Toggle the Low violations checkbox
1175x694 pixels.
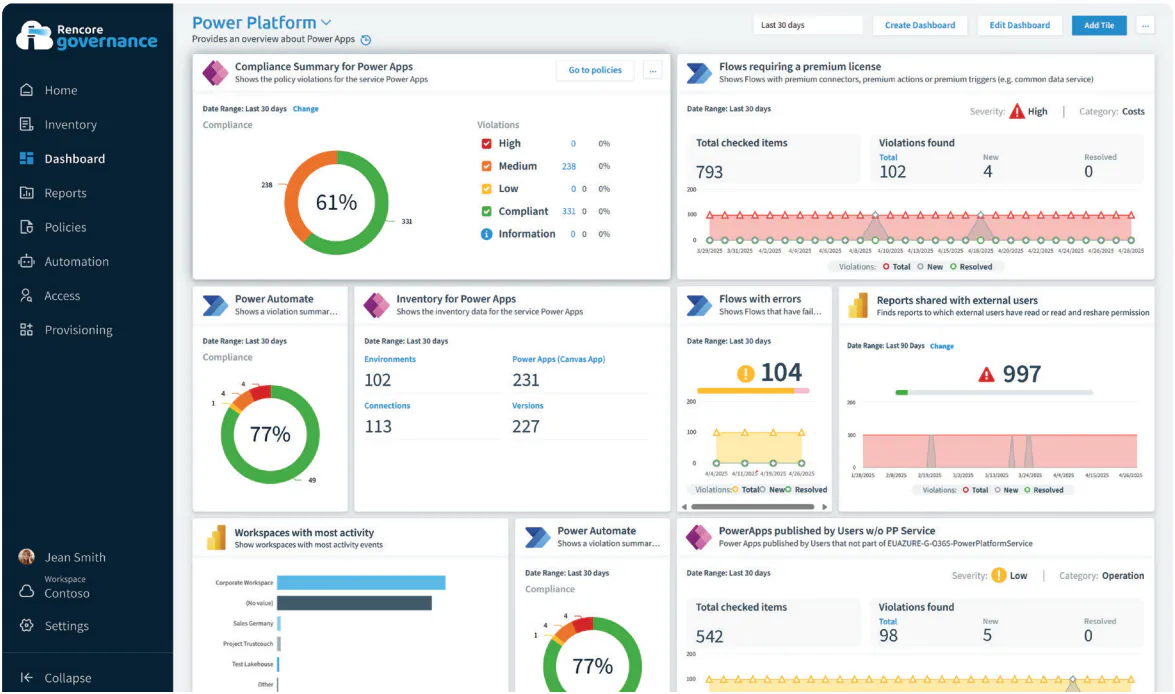click(x=486, y=189)
